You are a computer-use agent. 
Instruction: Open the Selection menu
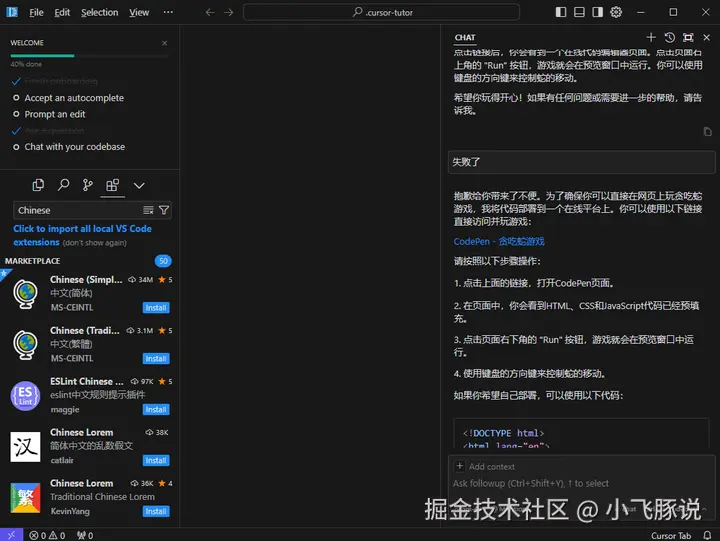(100, 12)
